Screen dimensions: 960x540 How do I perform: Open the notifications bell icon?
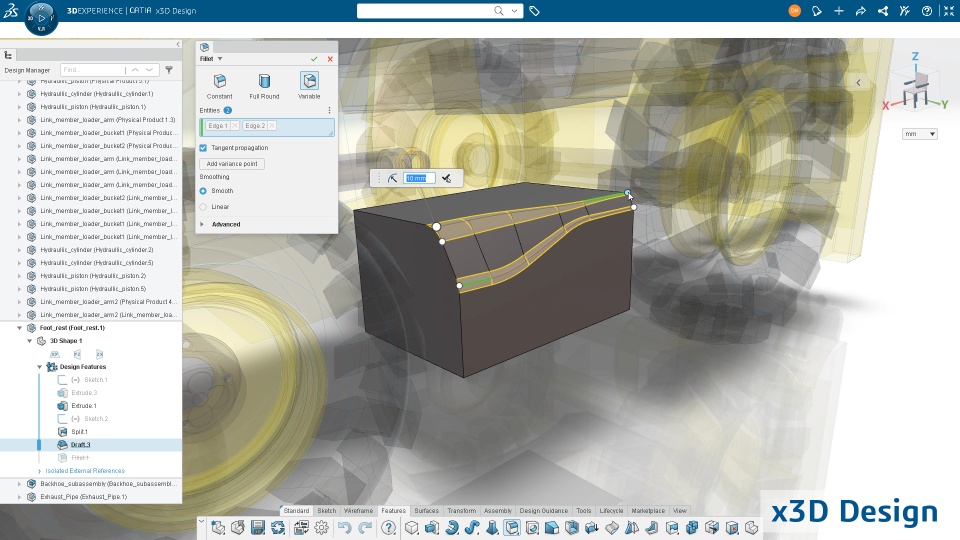[816, 11]
